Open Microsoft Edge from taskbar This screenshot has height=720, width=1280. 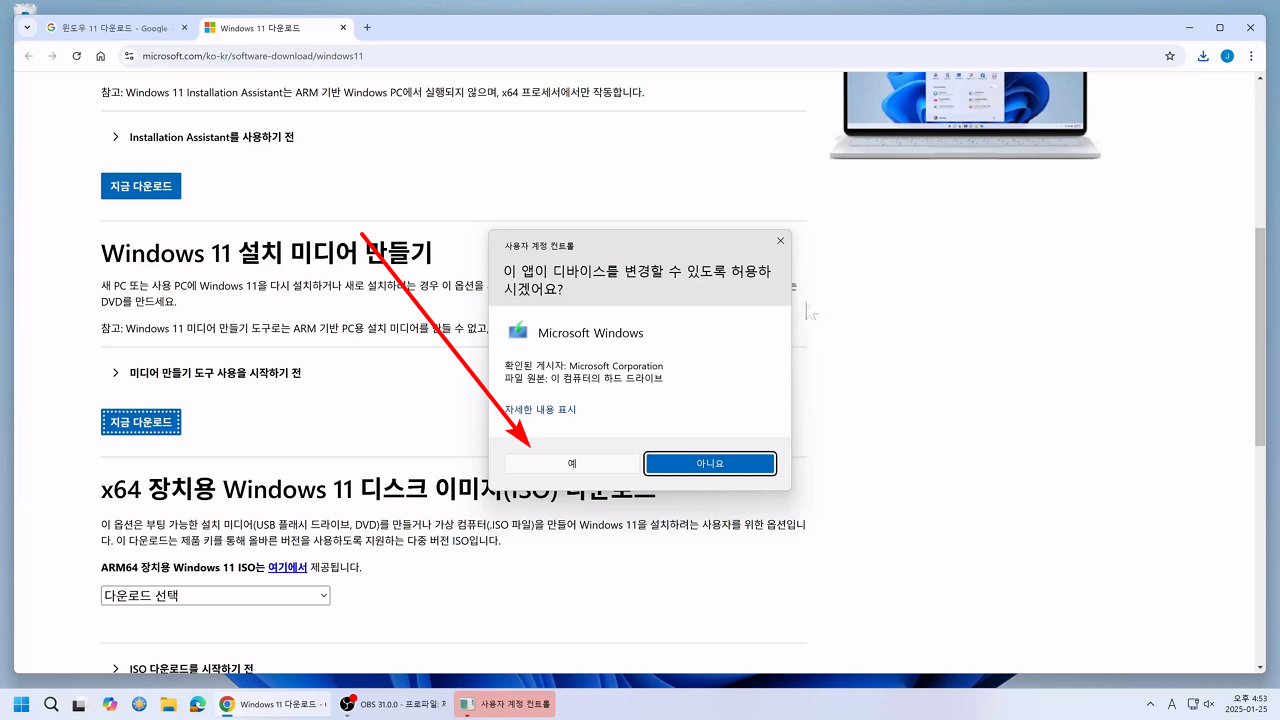pos(197,704)
